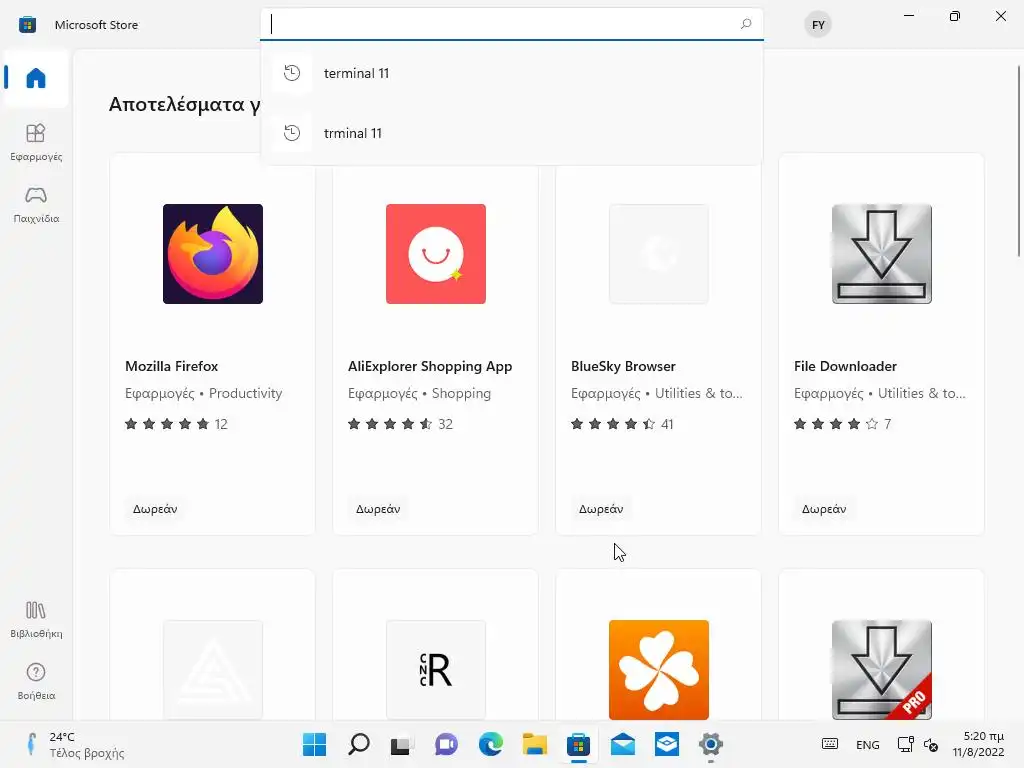Click the CNC R app icon
This screenshot has width=1024, height=768.
point(436,669)
